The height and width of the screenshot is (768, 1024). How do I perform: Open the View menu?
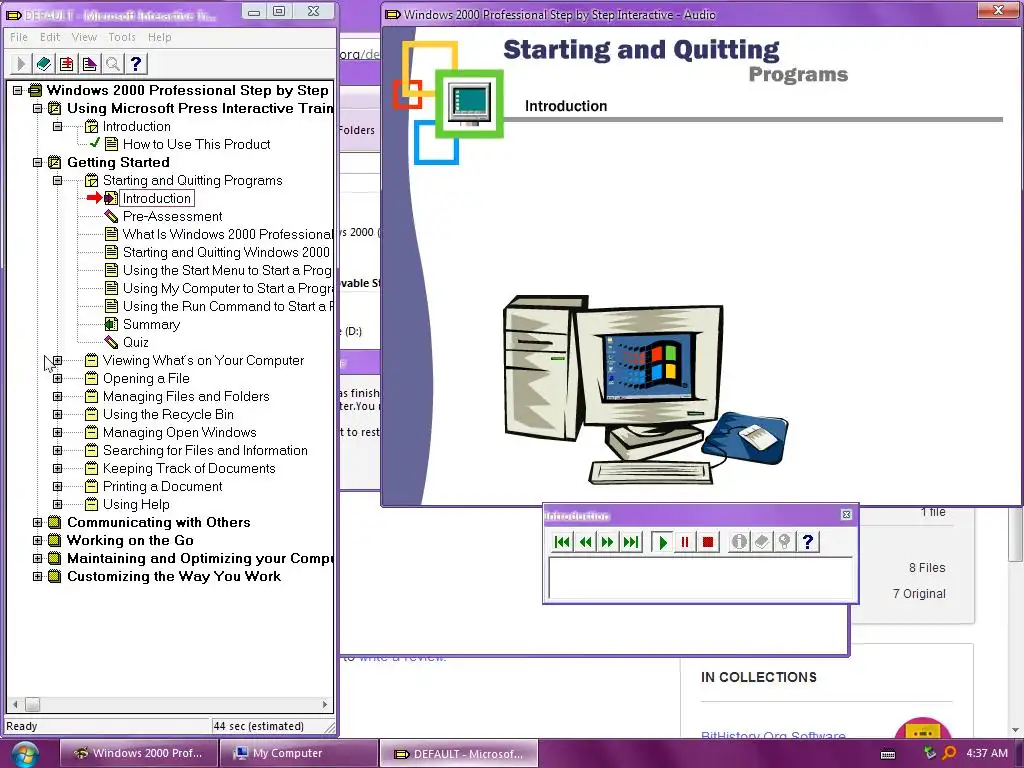pyautogui.click(x=84, y=37)
